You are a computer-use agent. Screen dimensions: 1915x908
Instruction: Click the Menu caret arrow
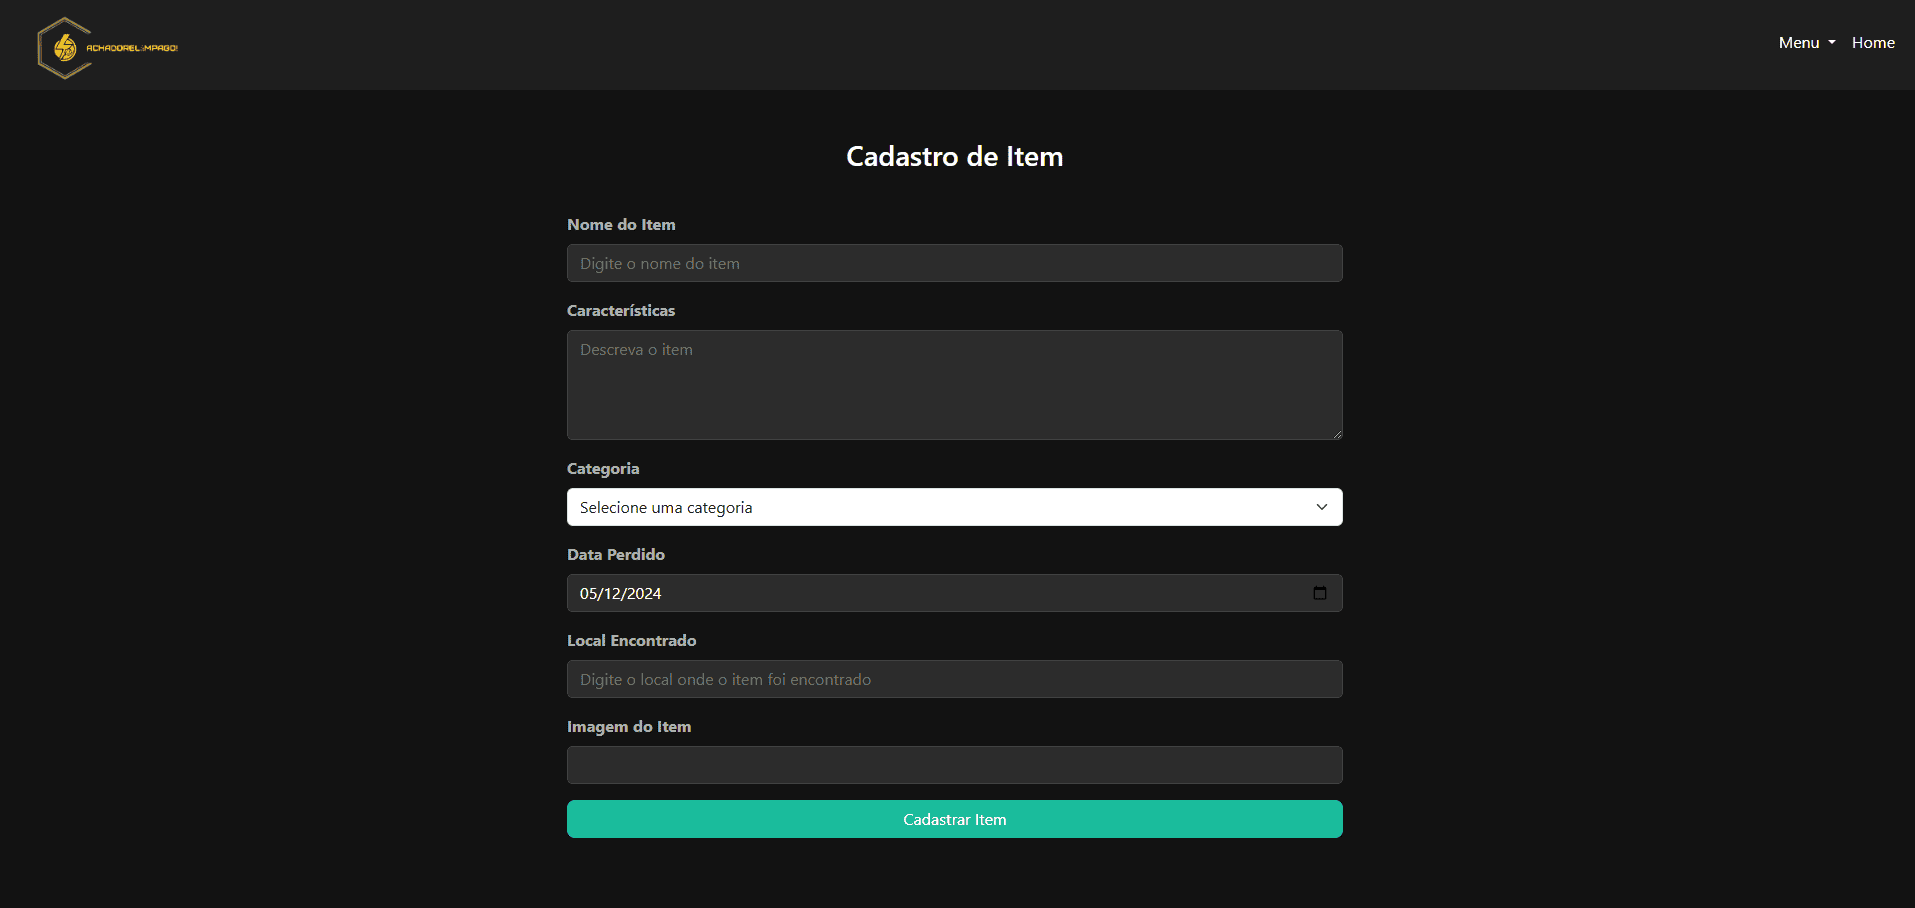[x=1832, y=43]
